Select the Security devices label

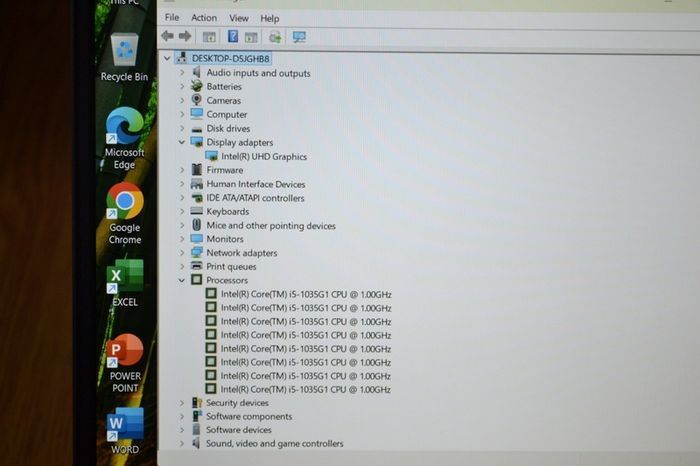point(237,403)
